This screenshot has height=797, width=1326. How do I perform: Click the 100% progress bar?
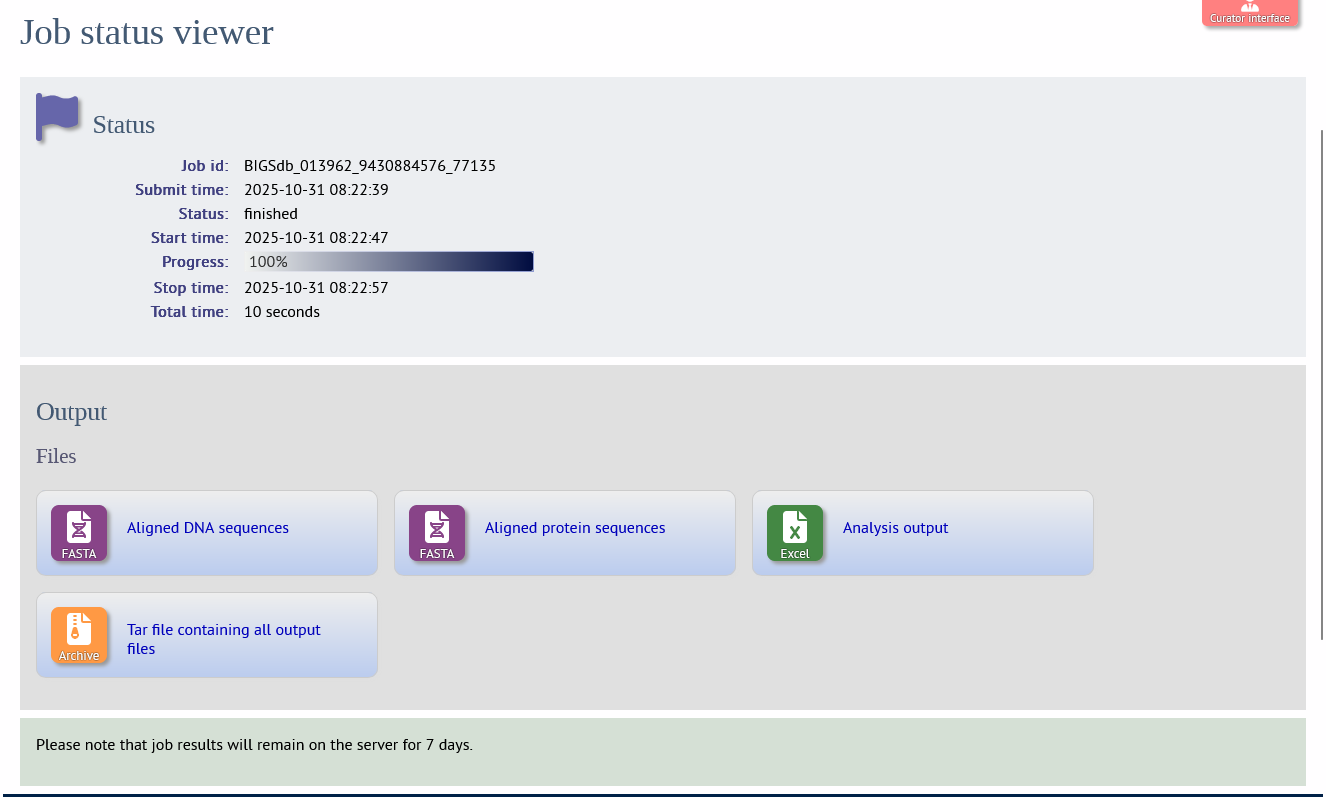[389, 262]
